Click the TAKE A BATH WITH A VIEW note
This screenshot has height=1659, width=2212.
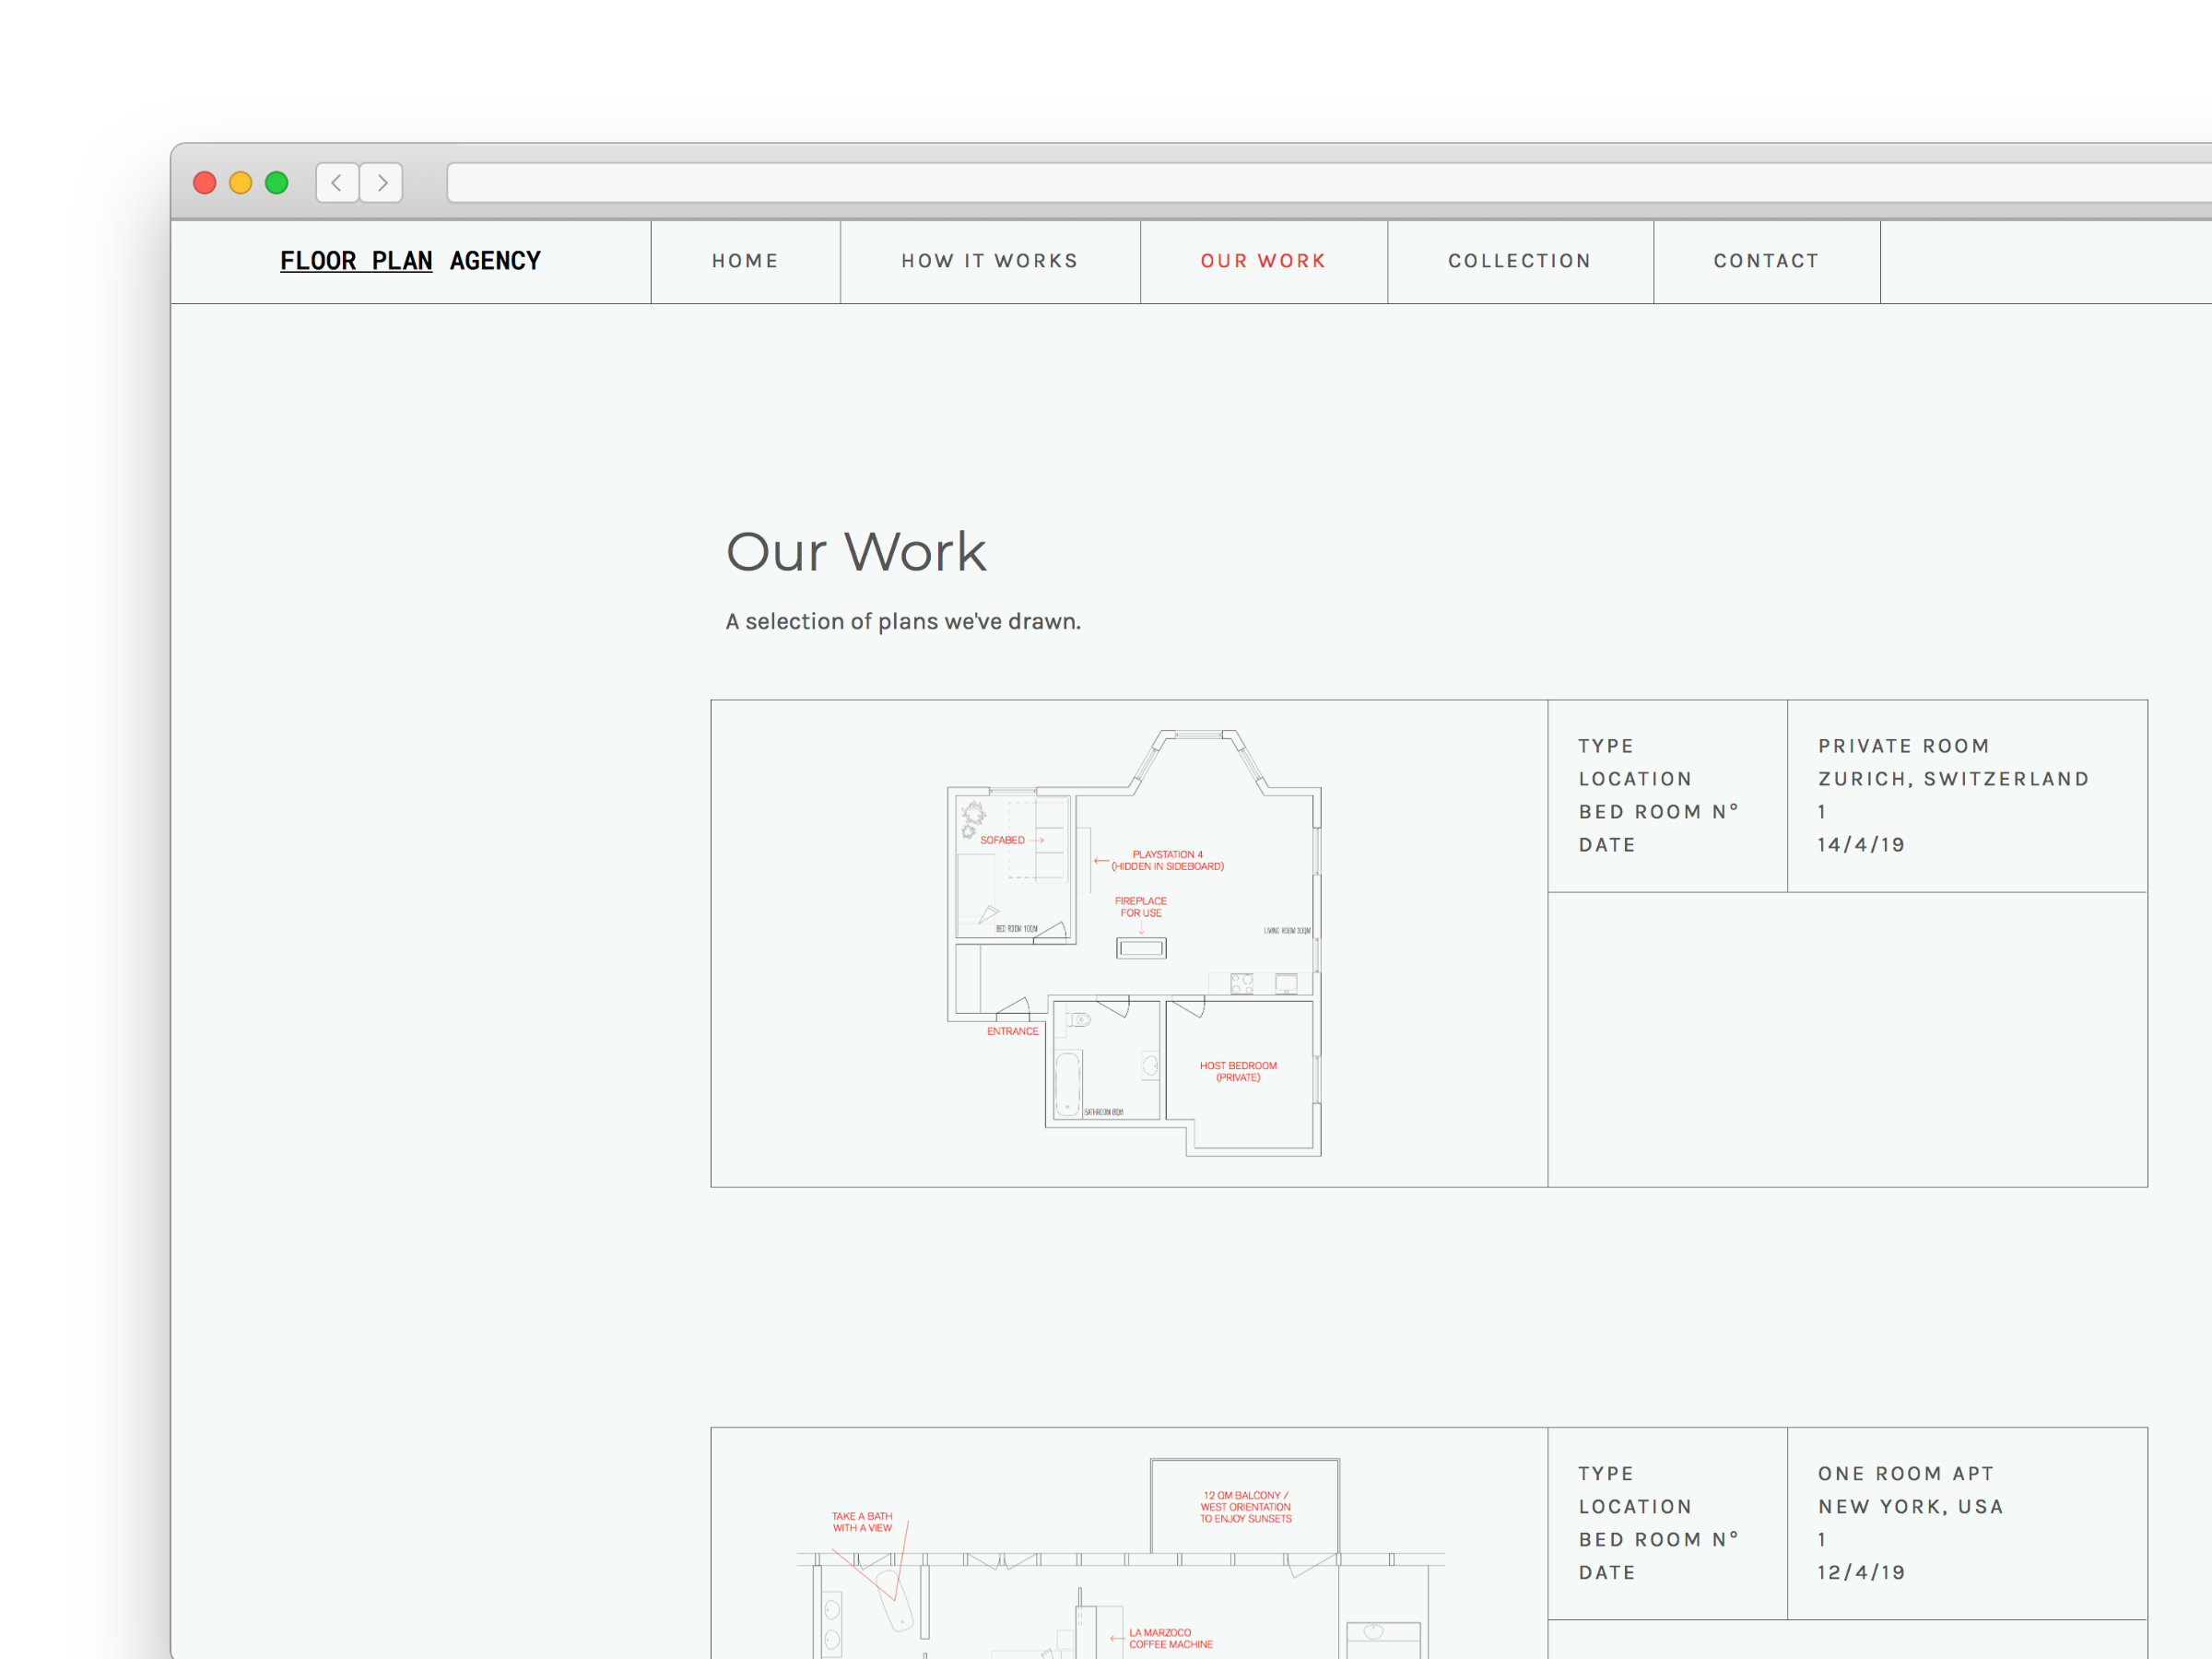861,1521
